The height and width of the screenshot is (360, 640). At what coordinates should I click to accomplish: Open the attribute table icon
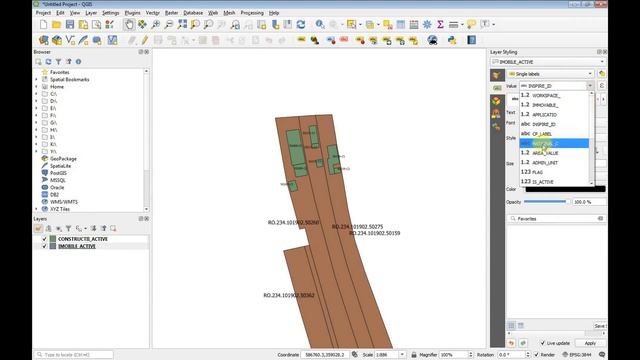[x=401, y=25]
